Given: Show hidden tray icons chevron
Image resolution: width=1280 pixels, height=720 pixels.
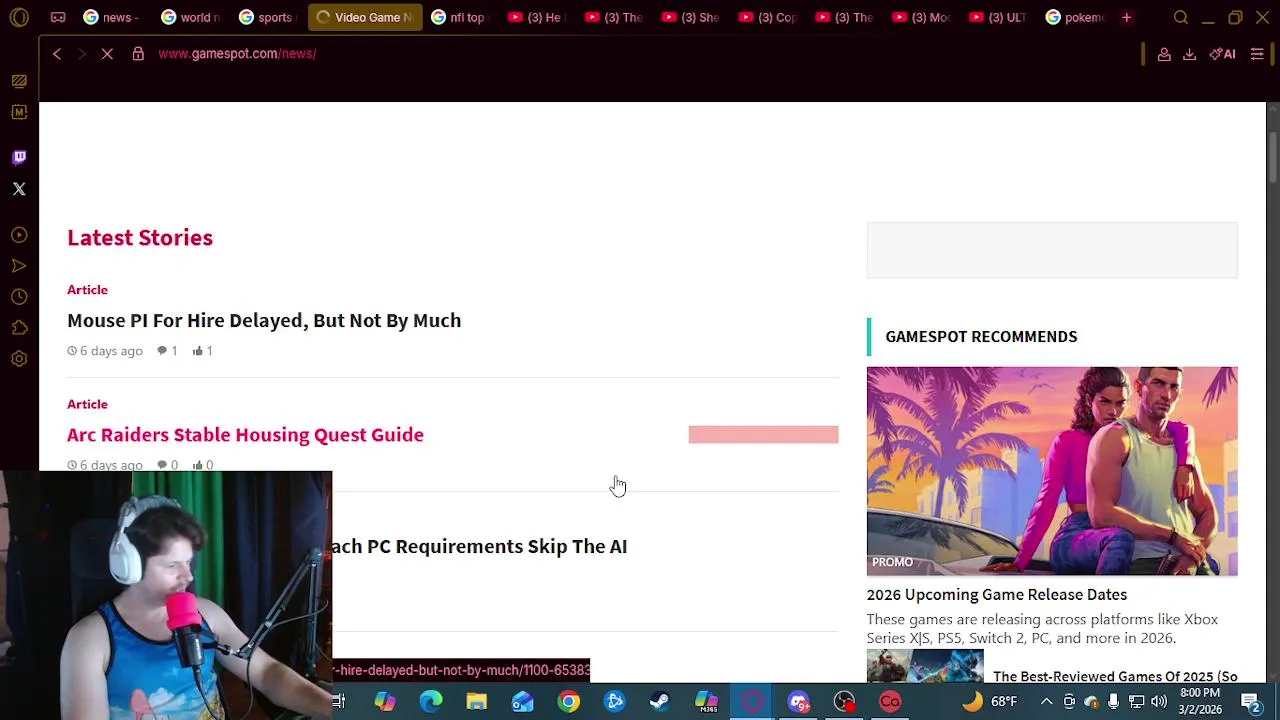Looking at the screenshot, I should pos(1046,702).
